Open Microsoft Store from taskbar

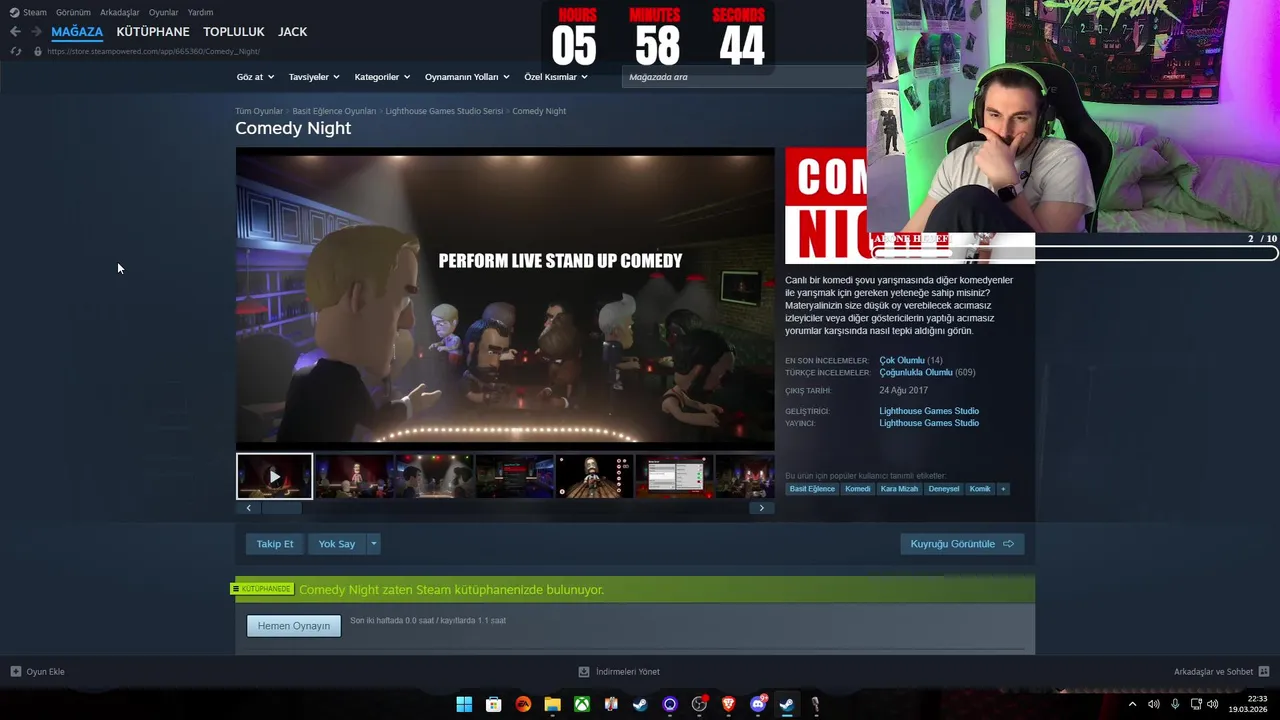pyautogui.click(x=493, y=704)
